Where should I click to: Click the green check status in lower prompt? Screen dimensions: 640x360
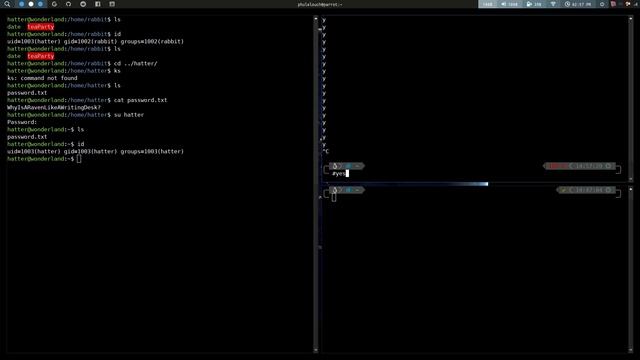click(x=564, y=190)
